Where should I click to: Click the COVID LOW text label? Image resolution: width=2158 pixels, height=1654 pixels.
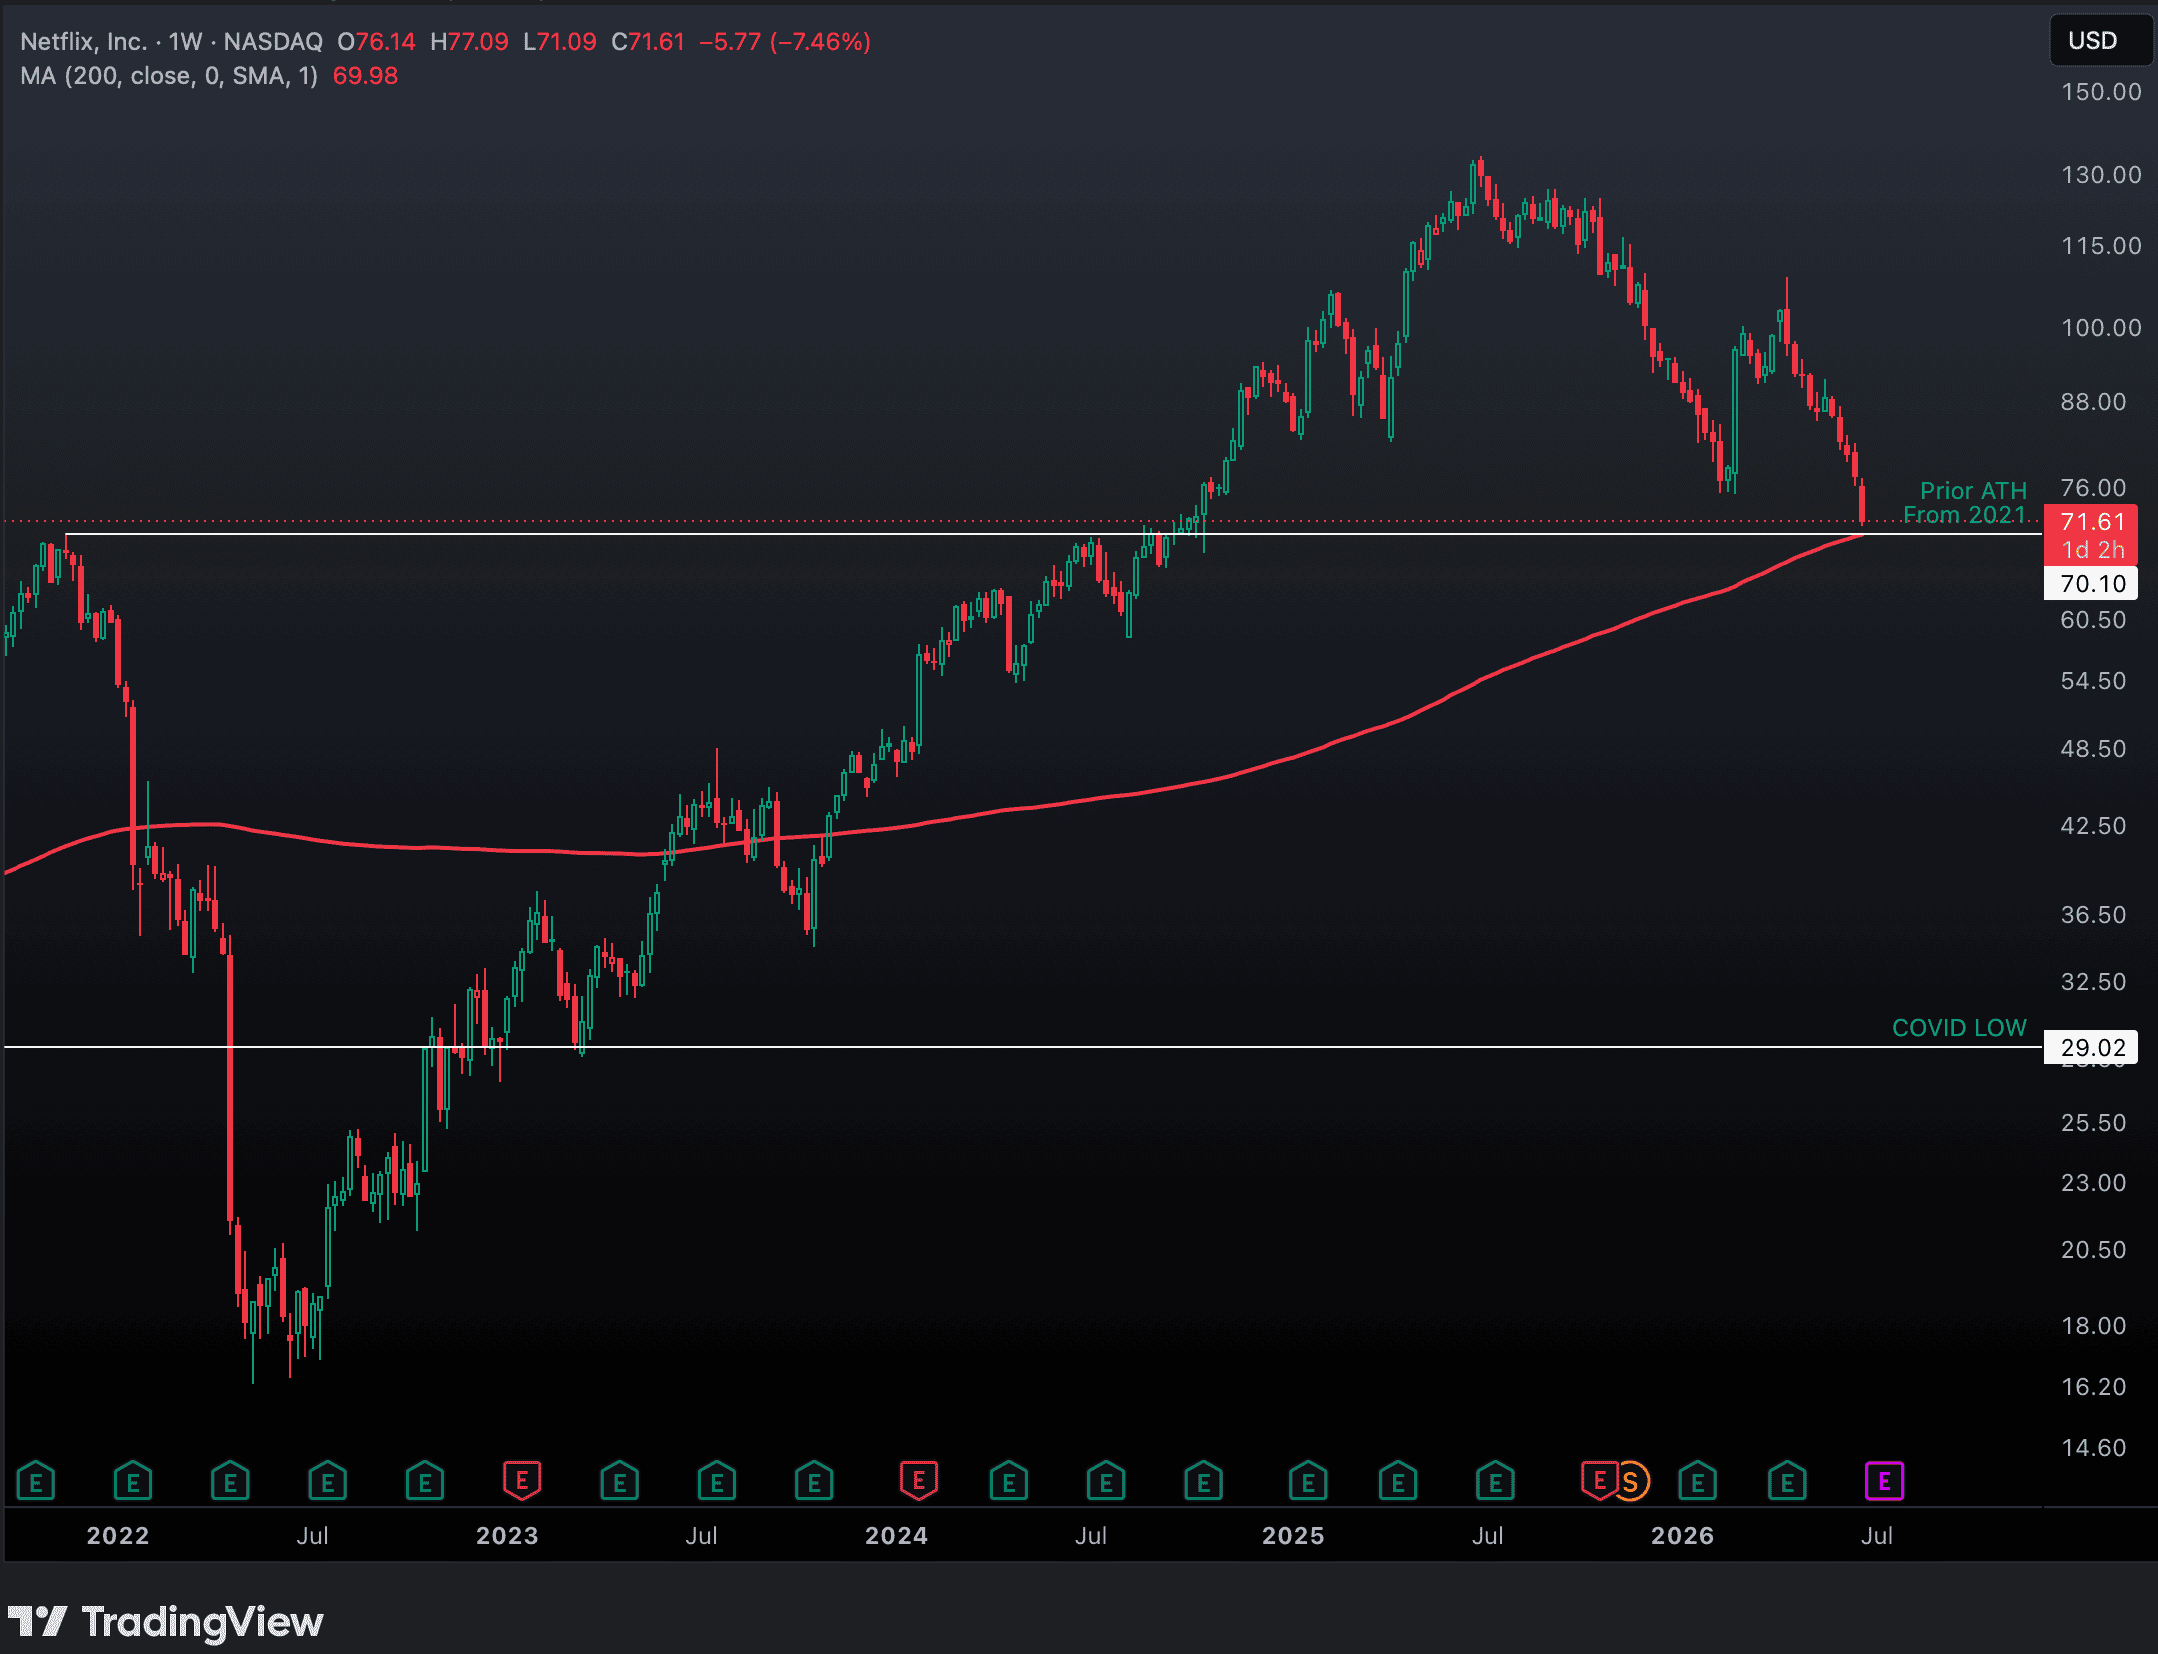click(x=1959, y=1028)
